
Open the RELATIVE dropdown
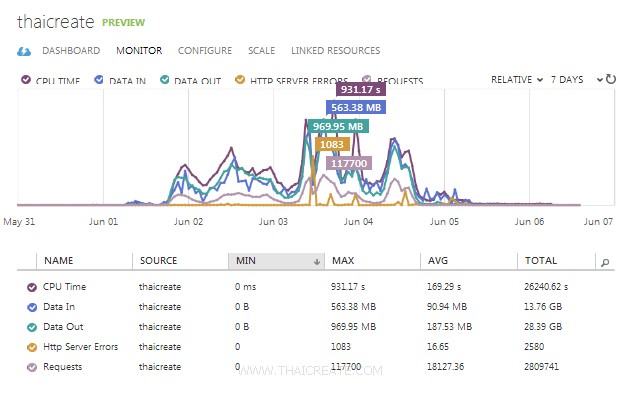(x=517, y=80)
